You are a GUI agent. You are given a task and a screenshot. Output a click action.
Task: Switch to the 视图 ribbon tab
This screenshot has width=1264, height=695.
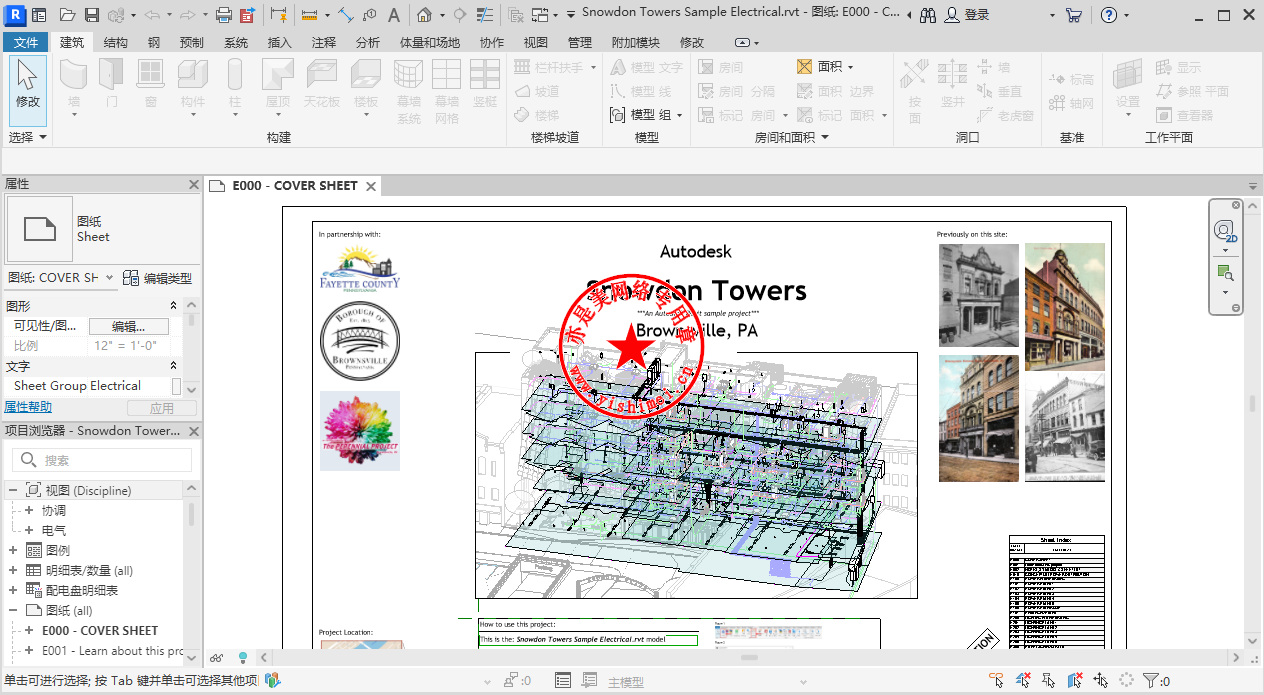pyautogui.click(x=535, y=43)
